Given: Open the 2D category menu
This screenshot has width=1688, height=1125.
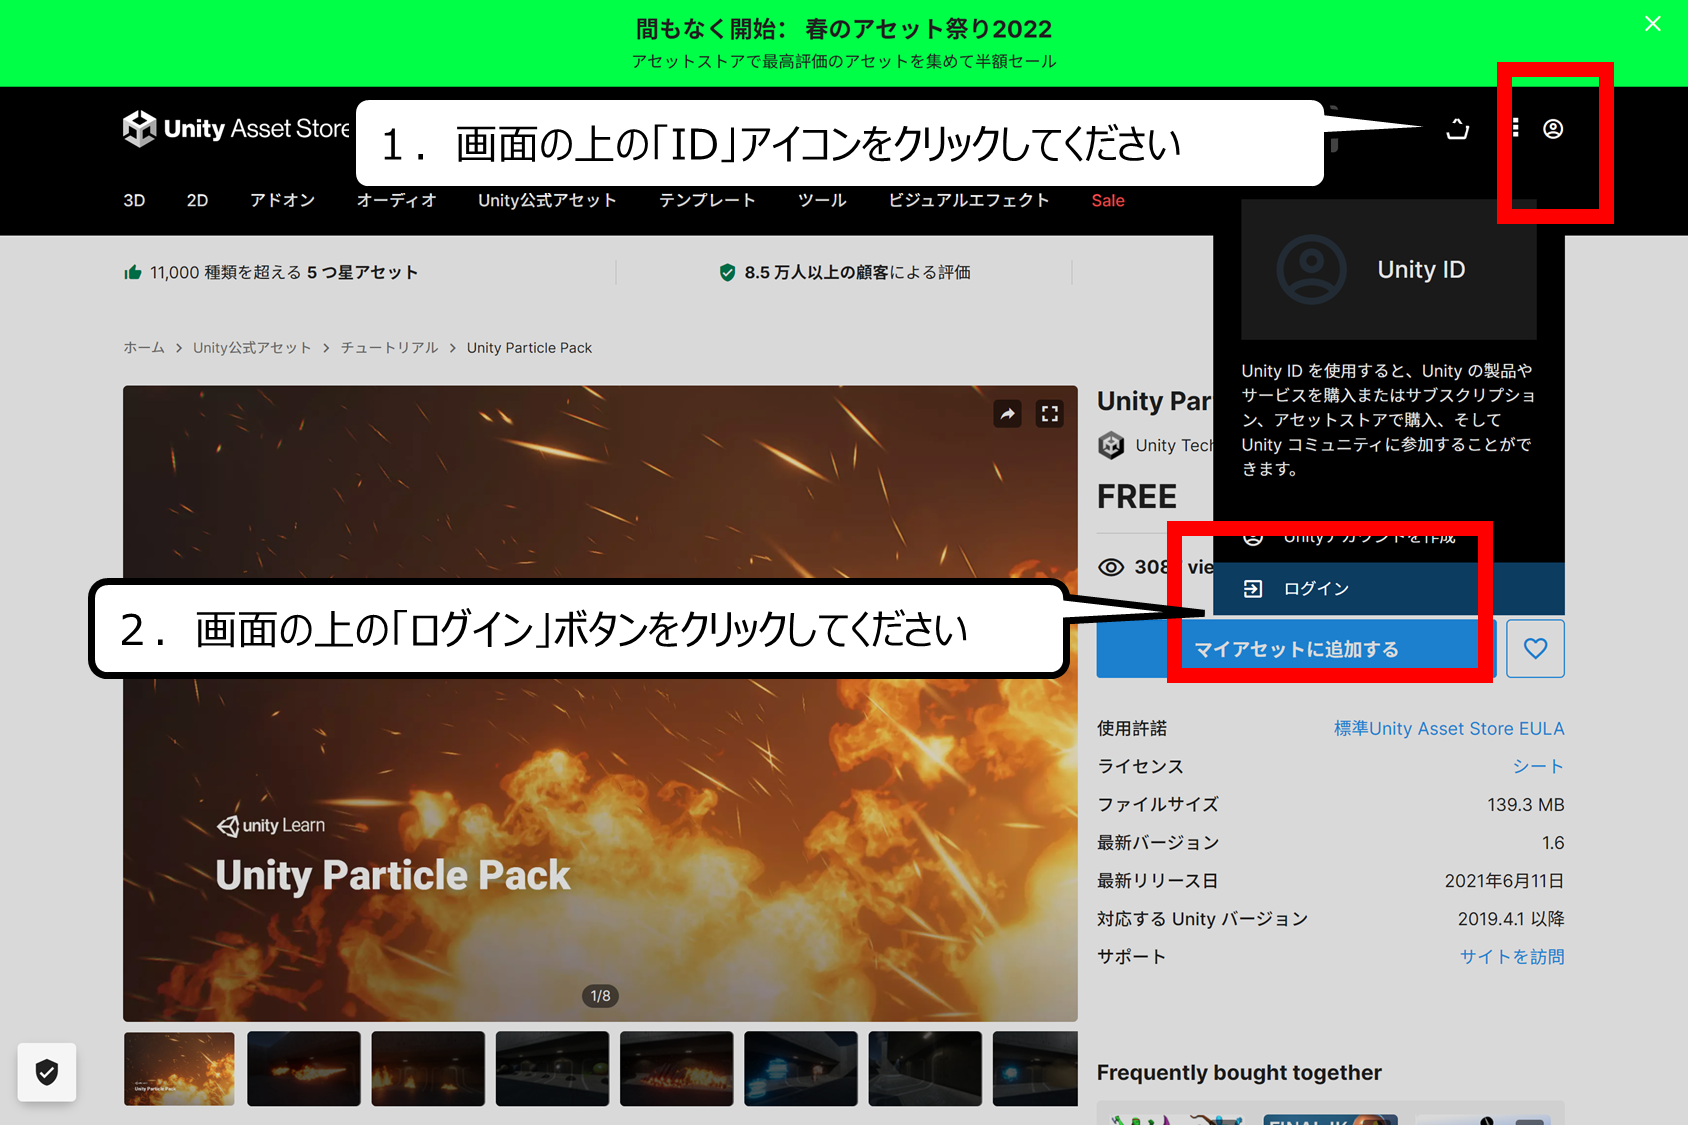Looking at the screenshot, I should [198, 200].
